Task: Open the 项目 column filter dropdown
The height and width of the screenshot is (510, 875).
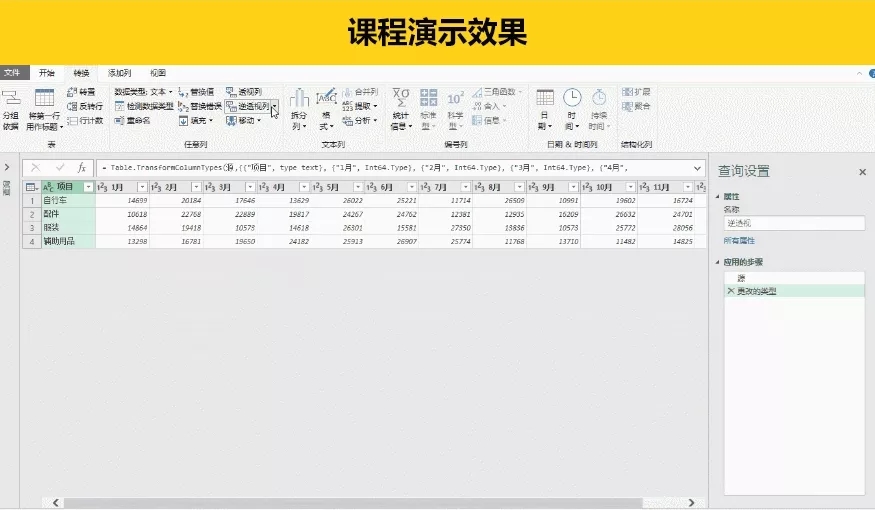Action: pos(88,187)
